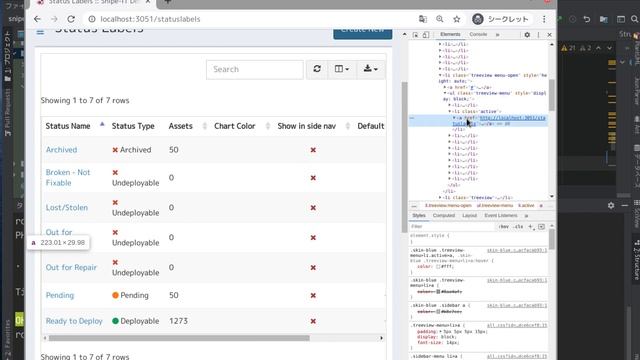This screenshot has width=640, height=360.
Task: Close the DevTools panel
Action: 549,35
